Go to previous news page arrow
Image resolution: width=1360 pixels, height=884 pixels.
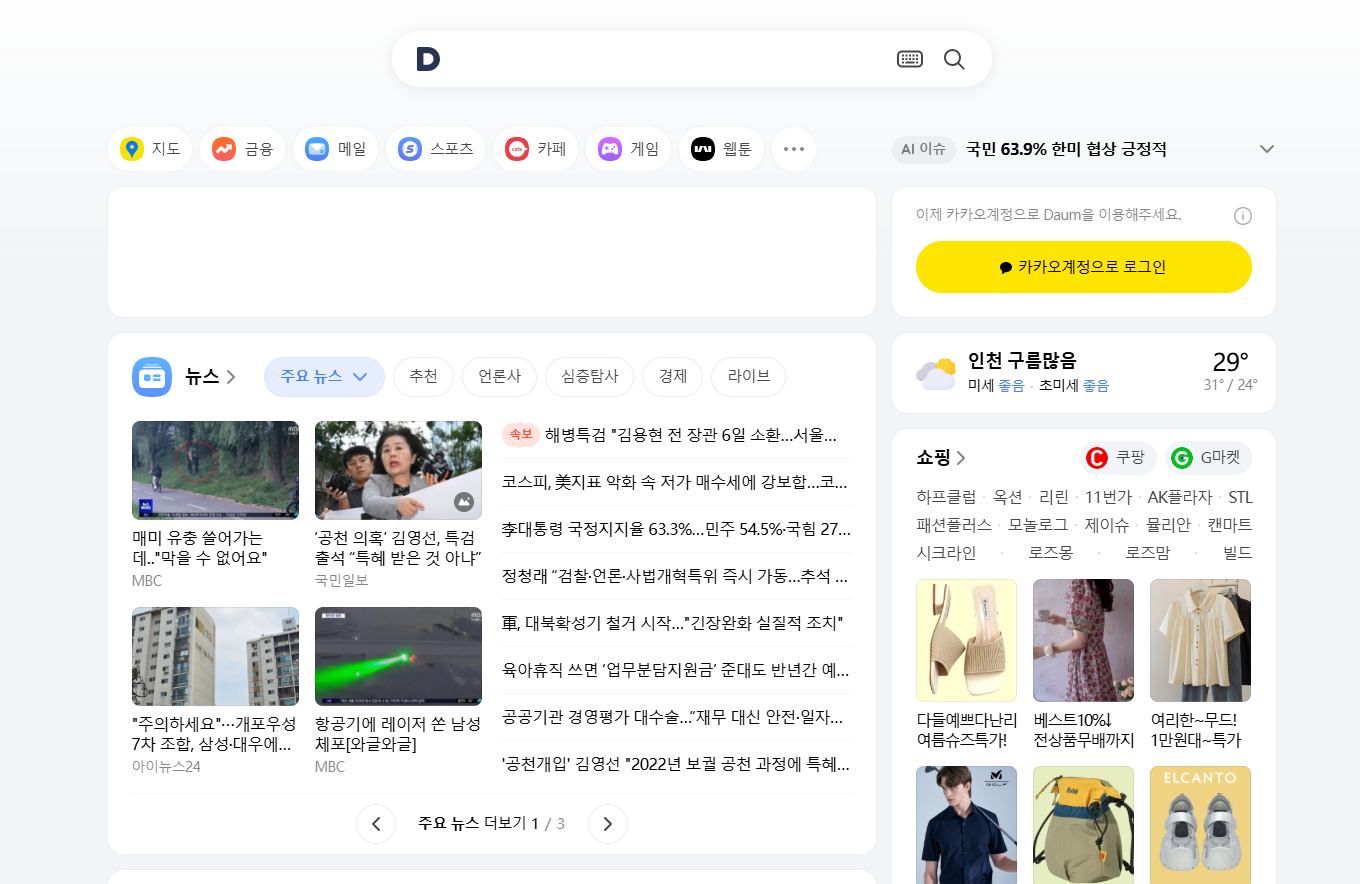376,824
